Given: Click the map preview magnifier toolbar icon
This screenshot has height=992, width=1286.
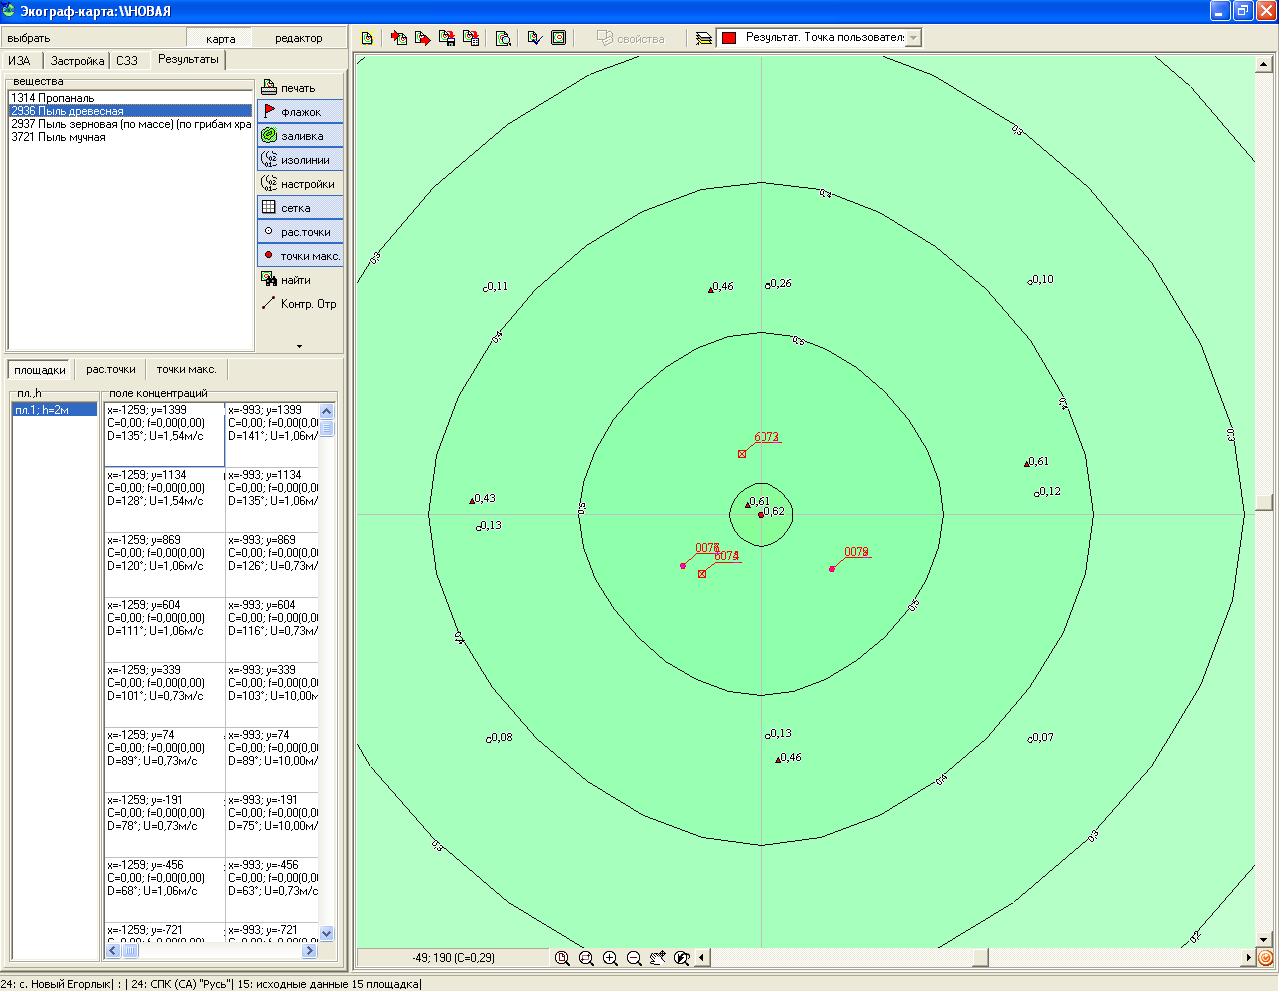Looking at the screenshot, I should 503,38.
